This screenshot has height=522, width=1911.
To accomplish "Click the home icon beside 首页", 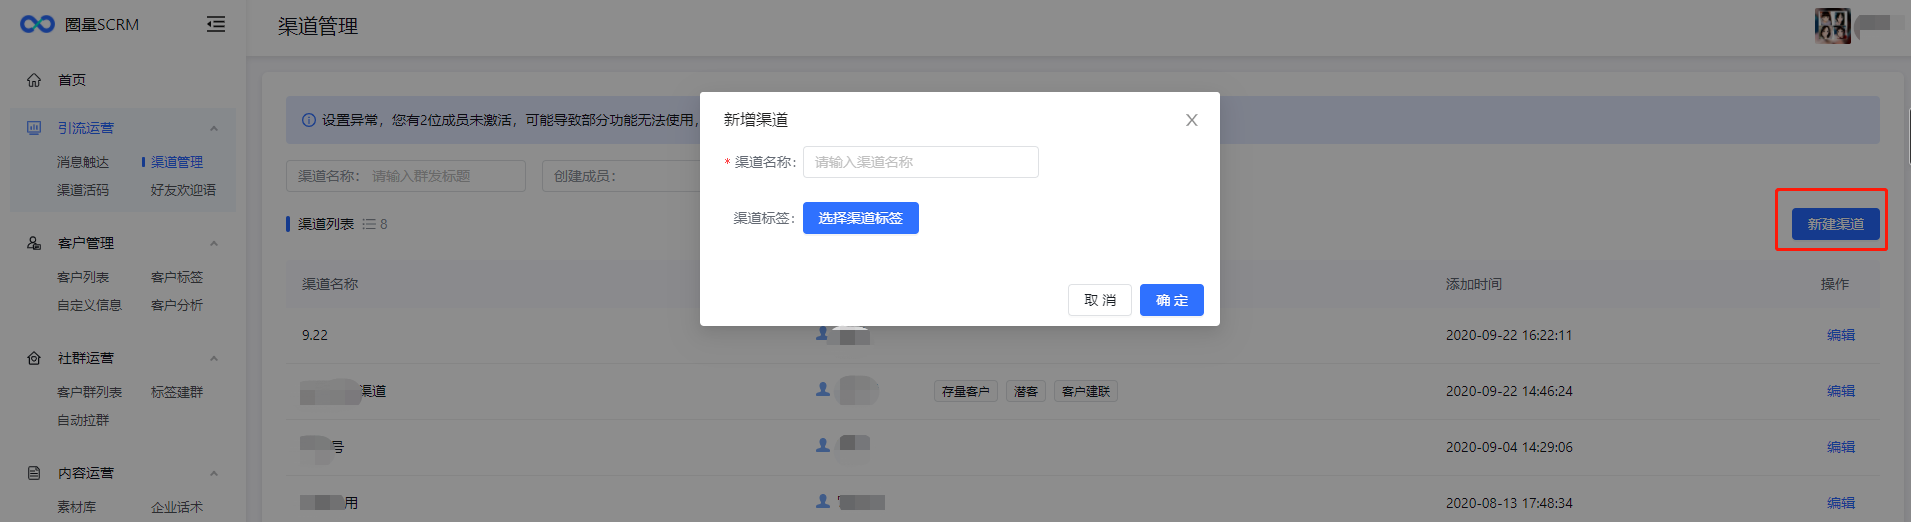I will click(34, 80).
